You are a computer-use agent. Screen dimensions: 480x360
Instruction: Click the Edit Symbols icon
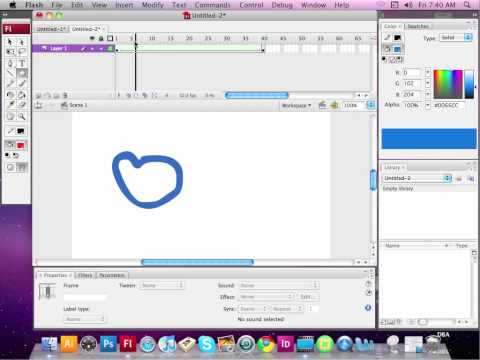(334, 105)
